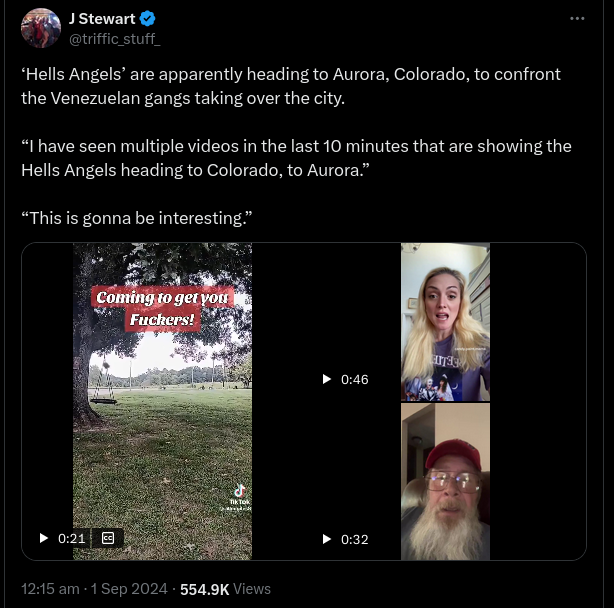Click the tweet's first paragraph about Hells Angels
The height and width of the screenshot is (608, 614).
click(291, 86)
